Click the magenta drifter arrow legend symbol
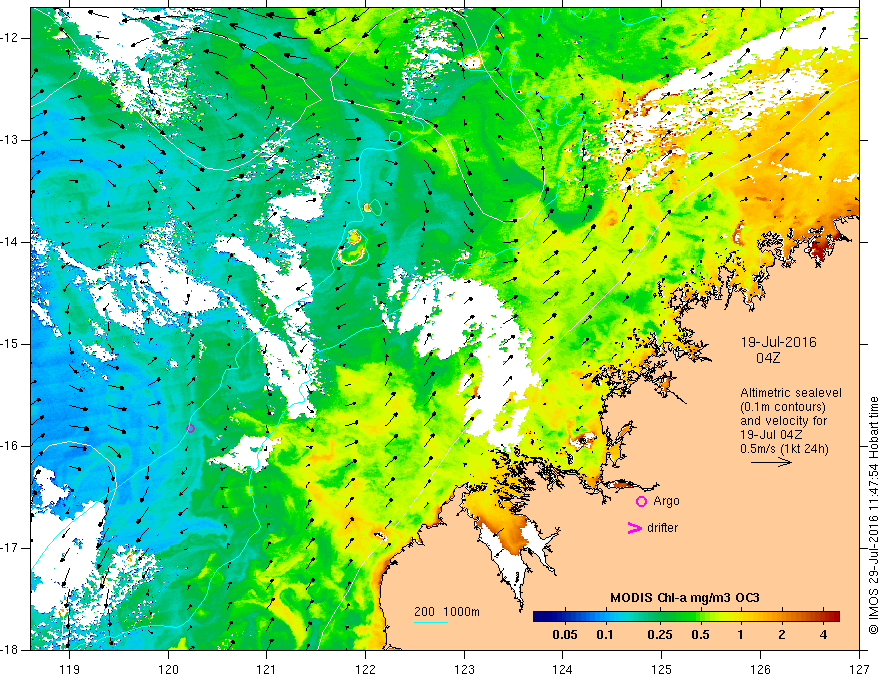Screen dimensions: 880x680 pyautogui.click(x=634, y=528)
